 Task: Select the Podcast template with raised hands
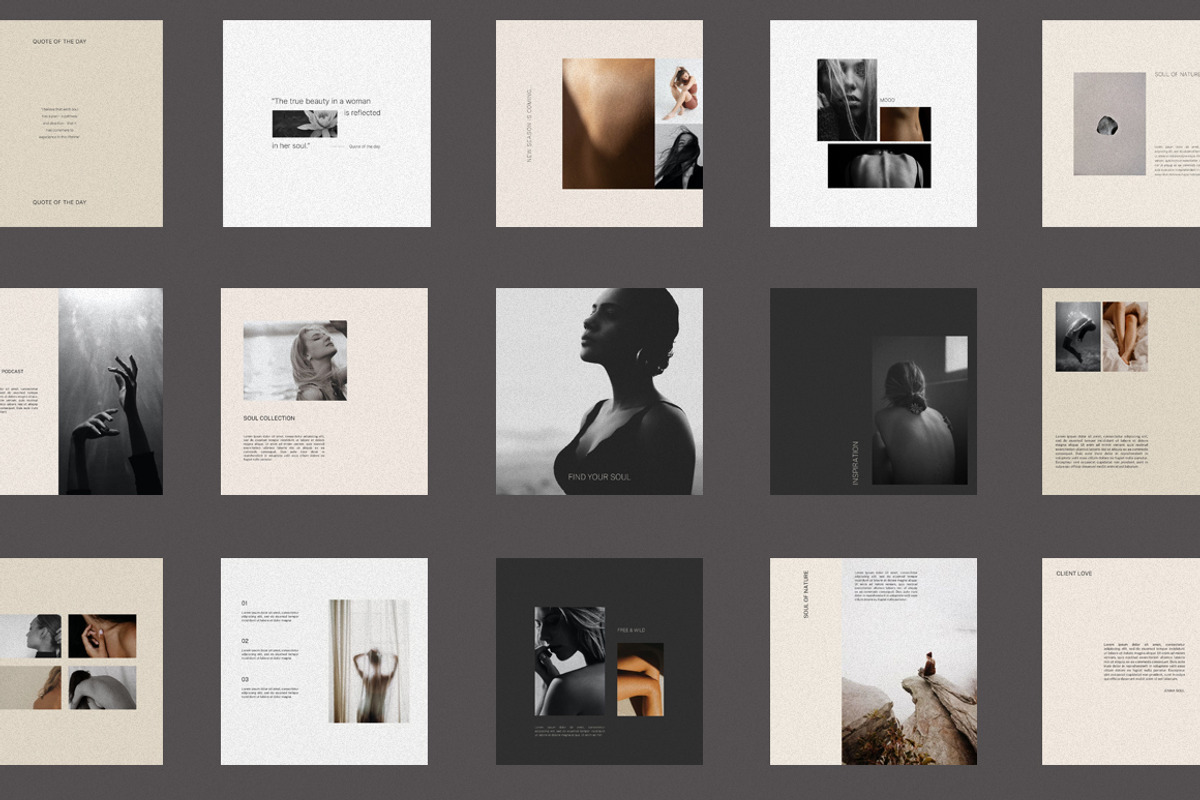coord(81,391)
